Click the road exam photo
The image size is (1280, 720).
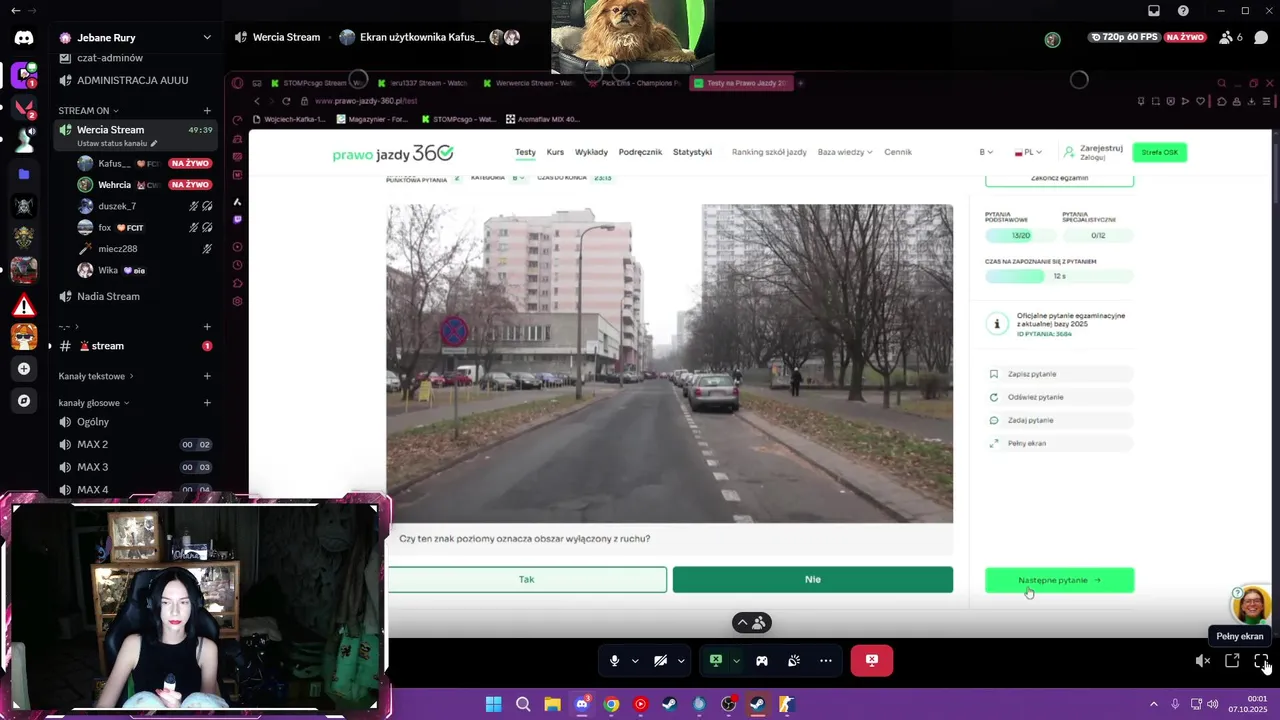click(x=670, y=363)
